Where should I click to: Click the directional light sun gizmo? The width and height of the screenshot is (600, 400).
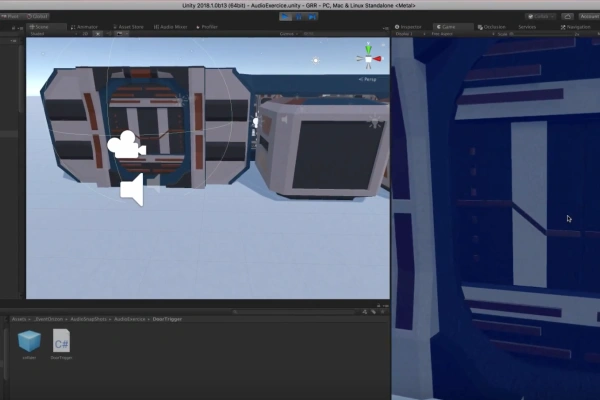click(315, 60)
